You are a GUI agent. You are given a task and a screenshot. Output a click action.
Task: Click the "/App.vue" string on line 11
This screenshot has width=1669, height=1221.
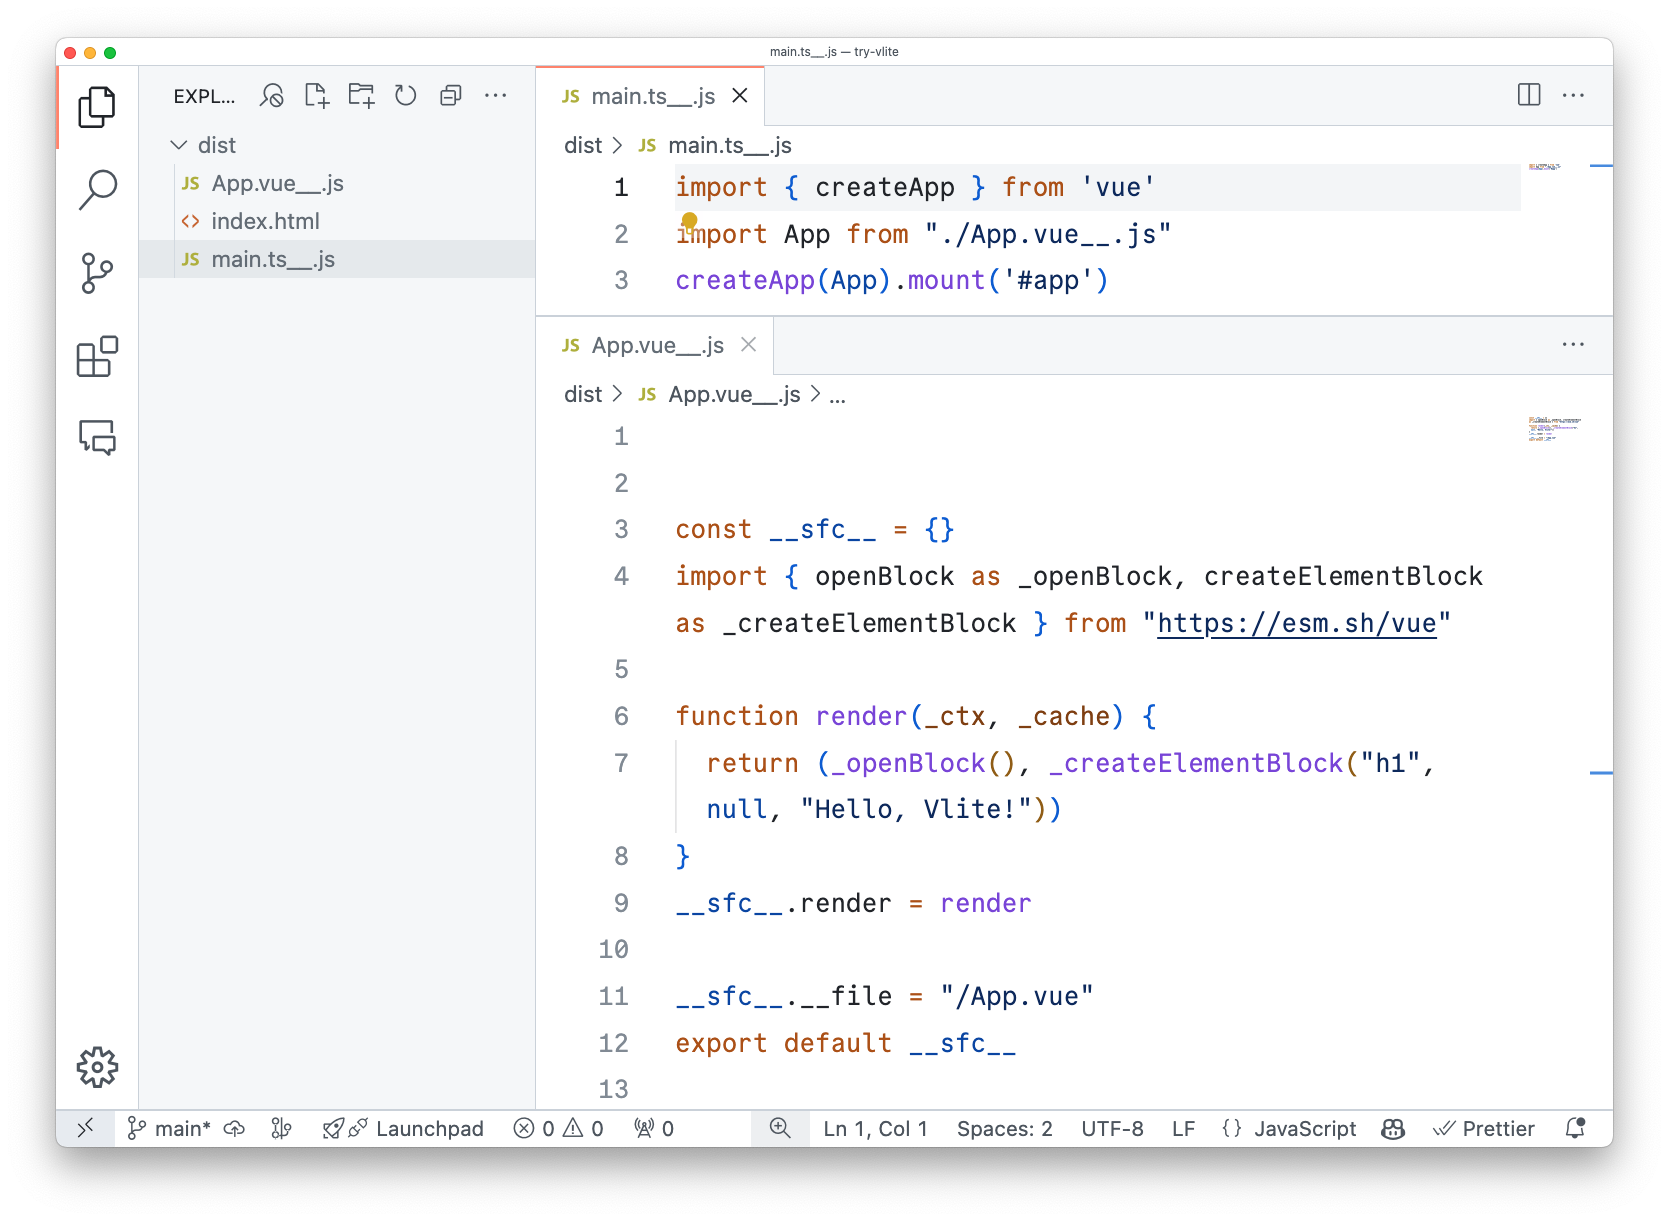tap(1016, 996)
